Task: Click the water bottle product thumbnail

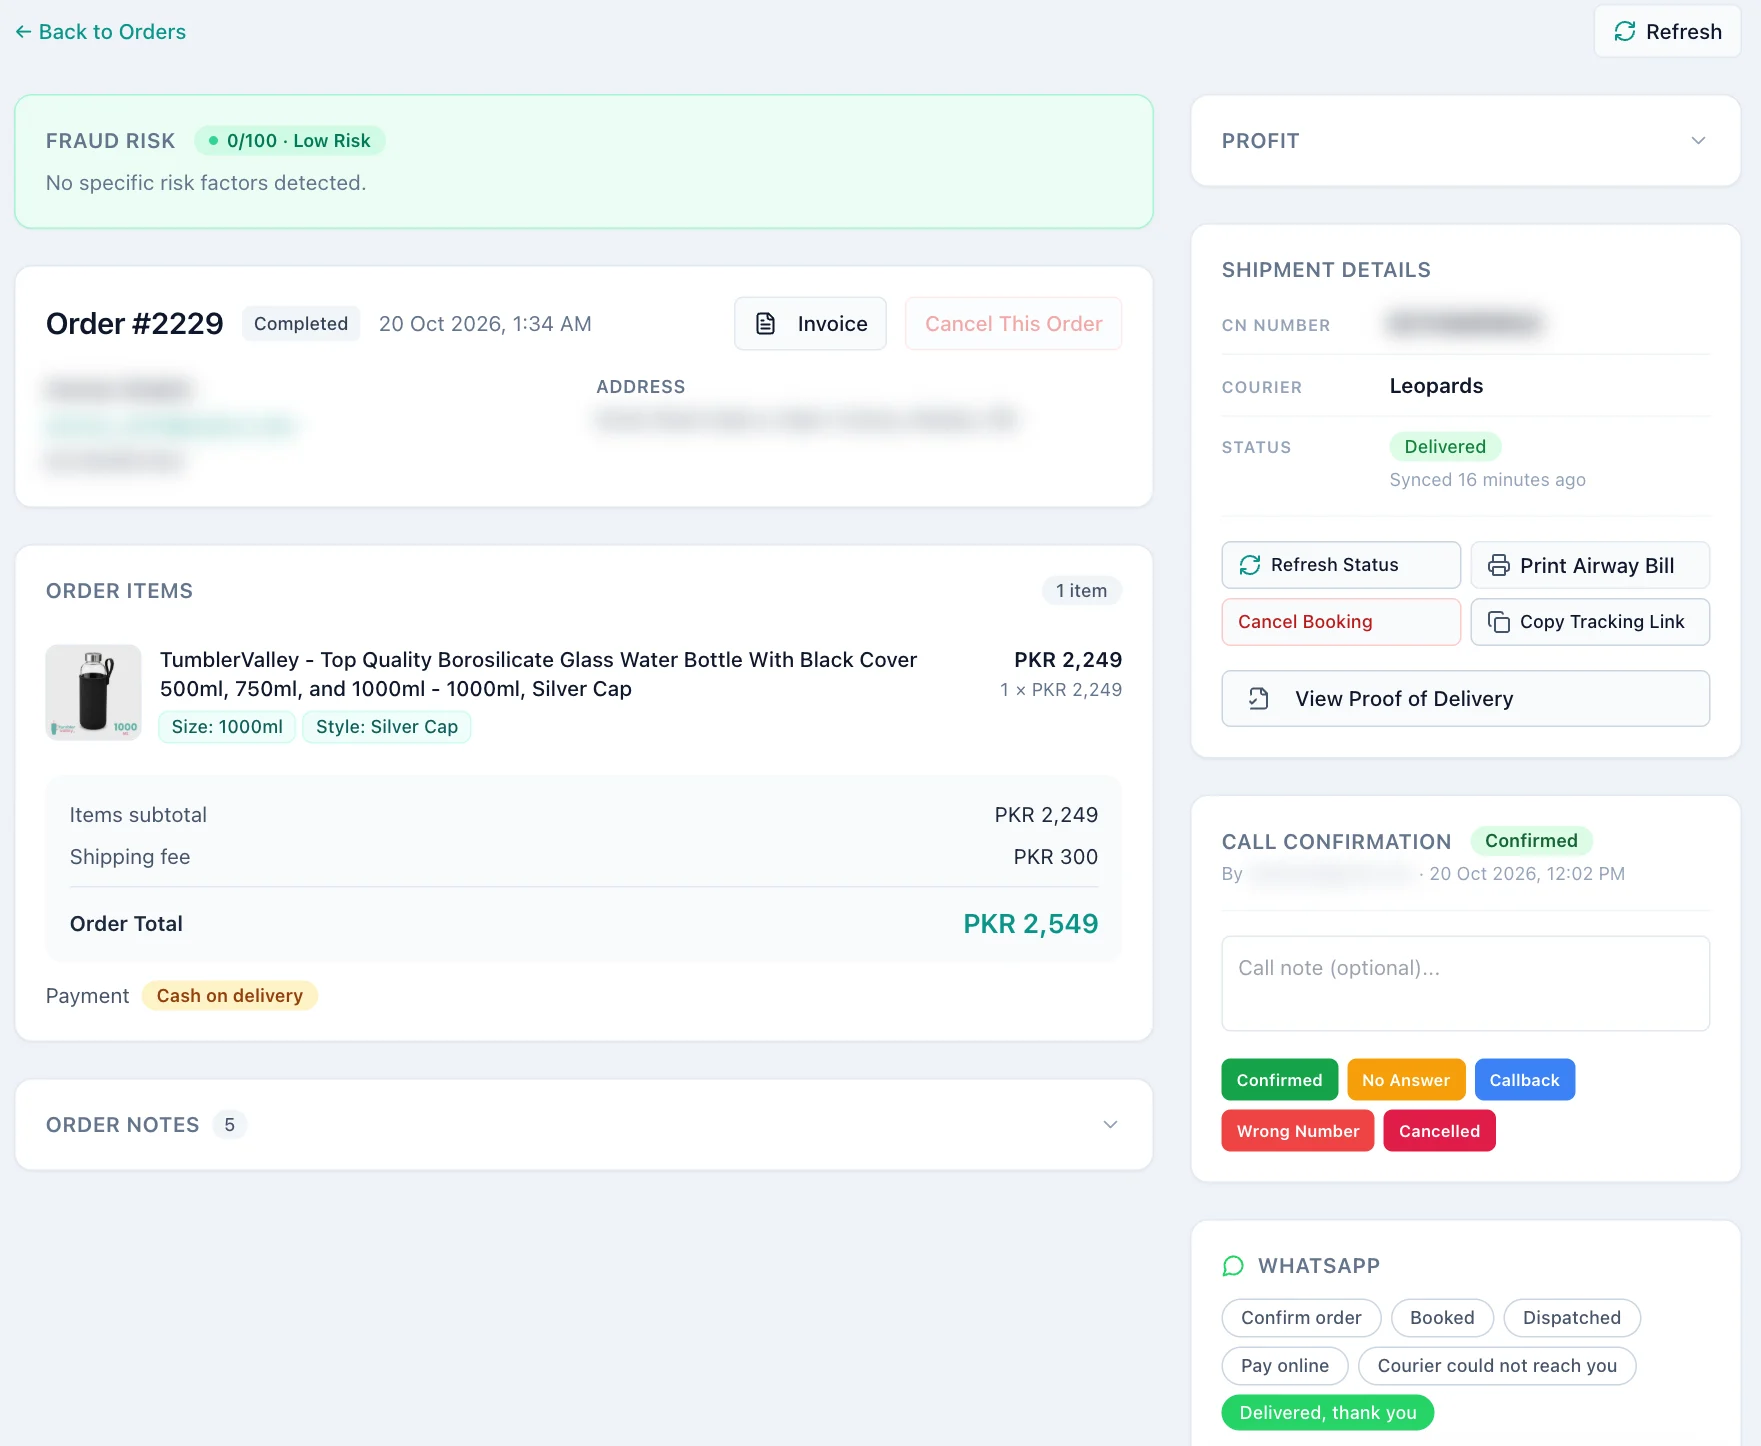Action: click(93, 692)
